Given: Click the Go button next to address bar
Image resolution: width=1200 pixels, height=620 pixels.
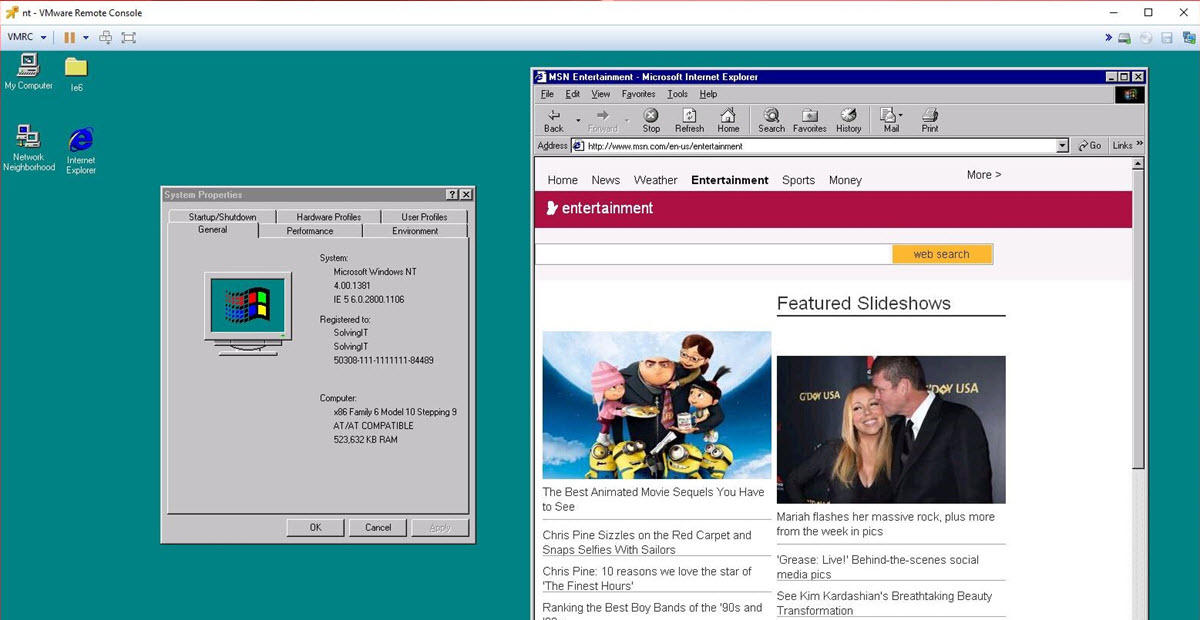Looking at the screenshot, I should pyautogui.click(x=1090, y=146).
